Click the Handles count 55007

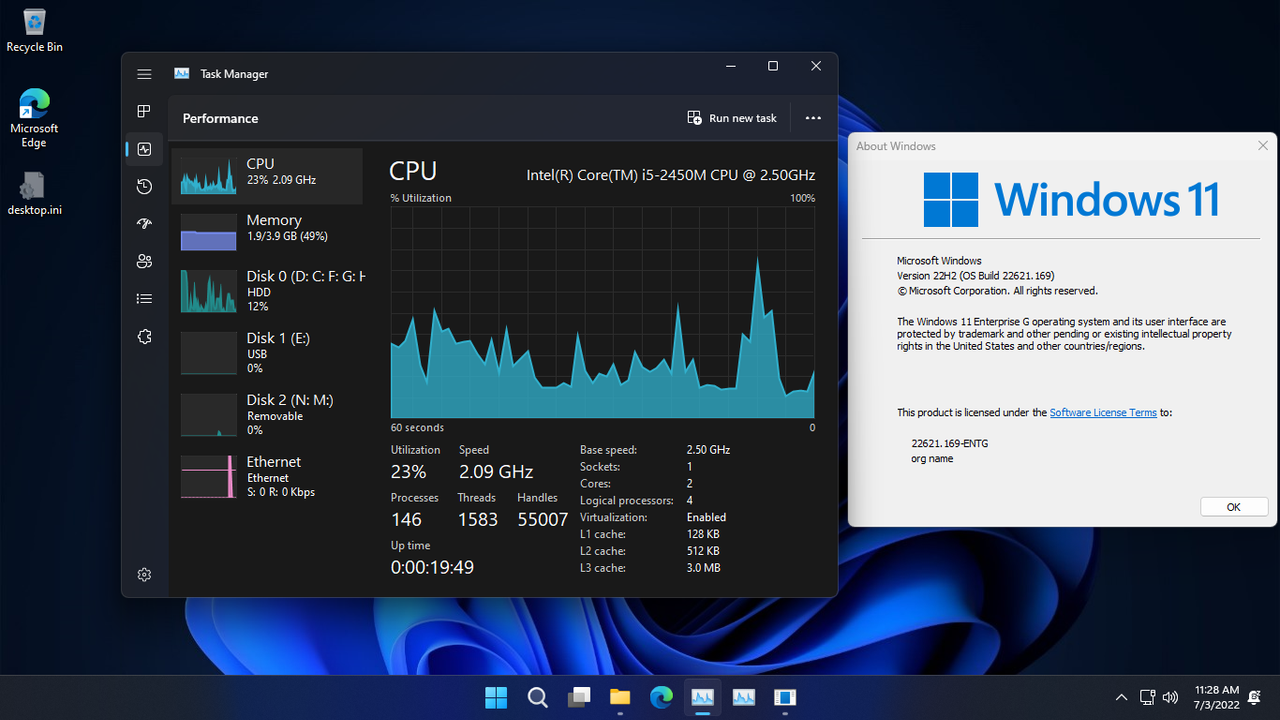click(x=543, y=519)
